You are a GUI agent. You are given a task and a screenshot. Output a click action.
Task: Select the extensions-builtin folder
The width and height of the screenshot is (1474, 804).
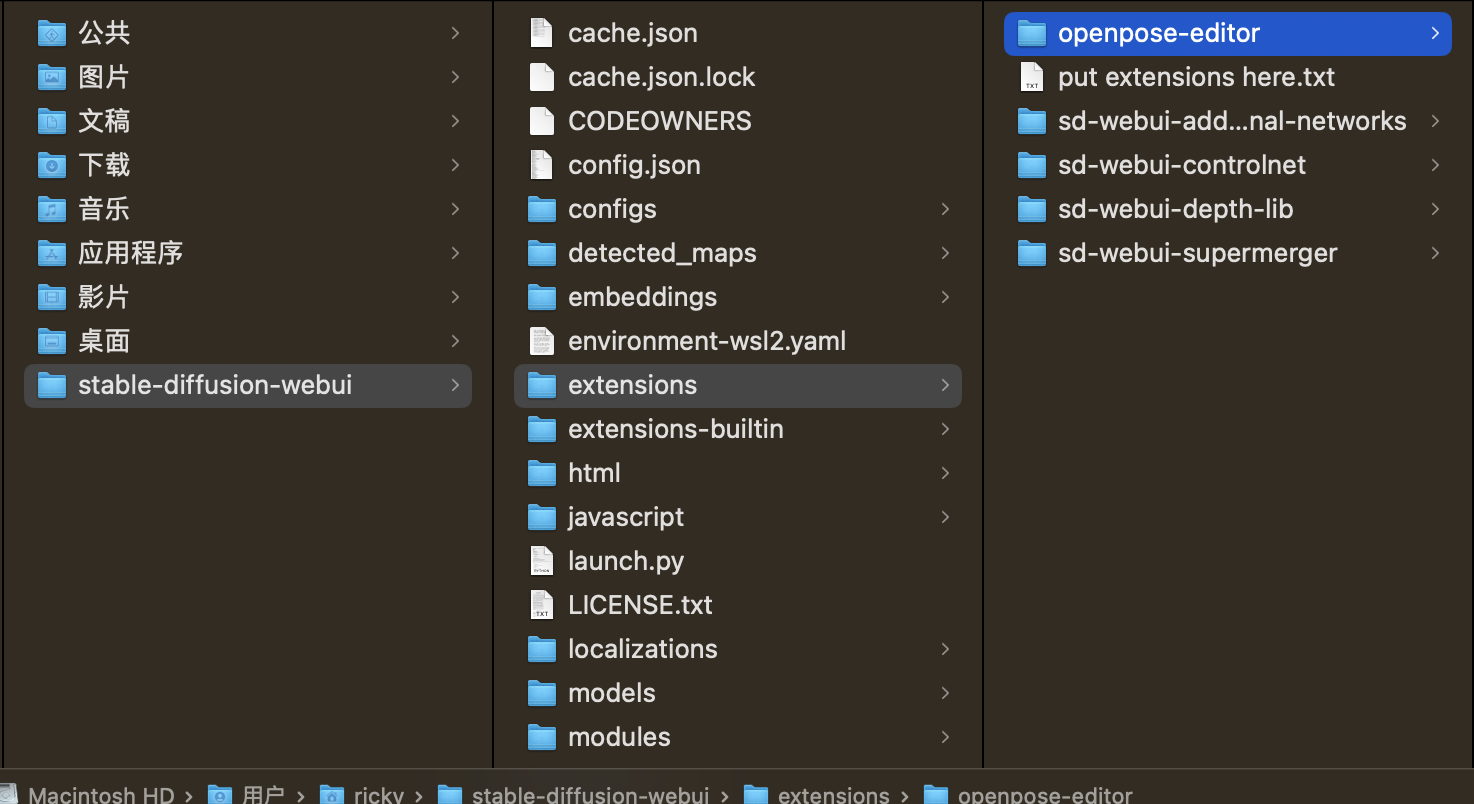point(675,429)
